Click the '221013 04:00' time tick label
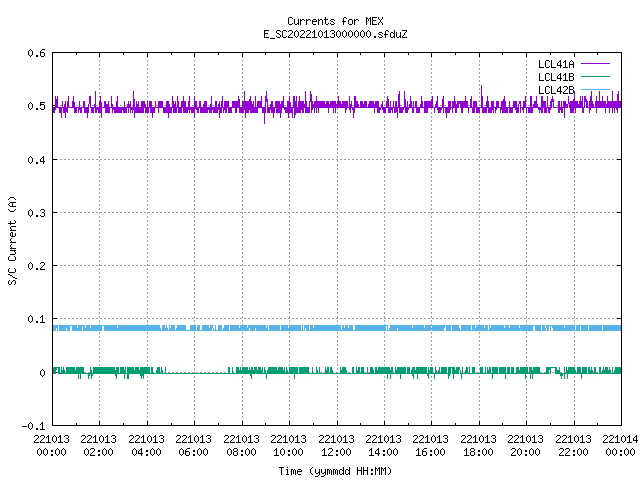640x480 pixels. (x=146, y=445)
